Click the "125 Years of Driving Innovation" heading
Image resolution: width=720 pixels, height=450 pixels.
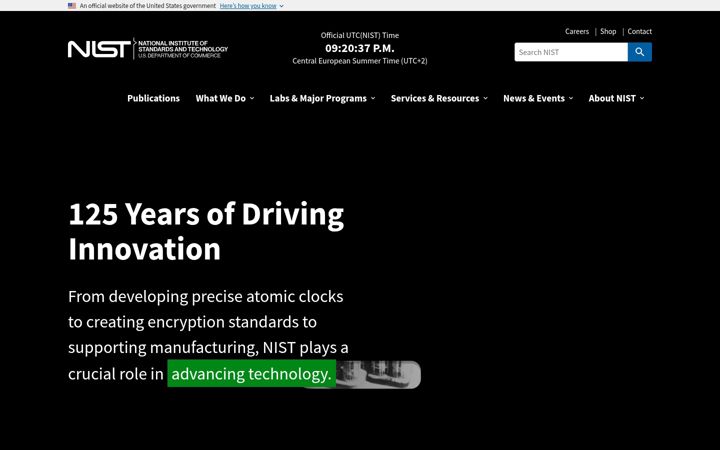(x=206, y=231)
